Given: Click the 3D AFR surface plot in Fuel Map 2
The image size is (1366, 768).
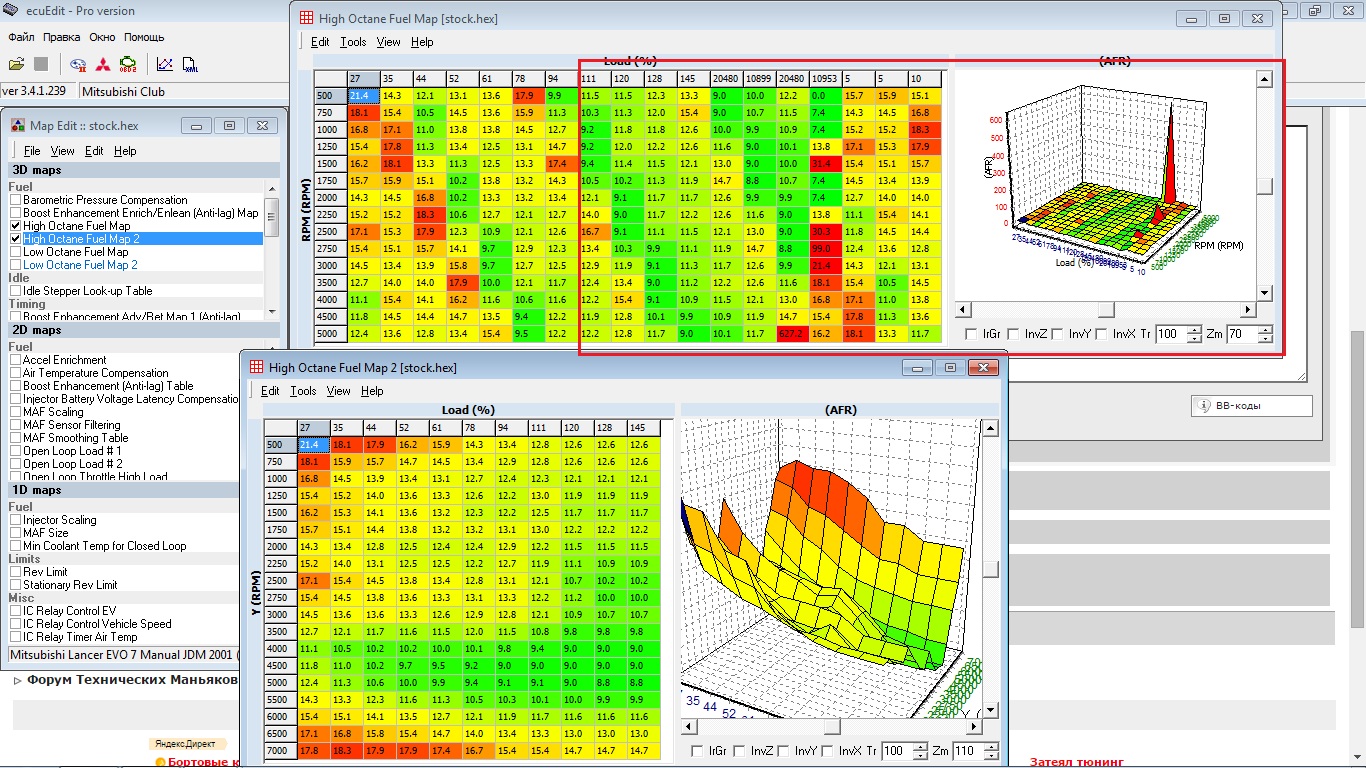Looking at the screenshot, I should click(832, 568).
